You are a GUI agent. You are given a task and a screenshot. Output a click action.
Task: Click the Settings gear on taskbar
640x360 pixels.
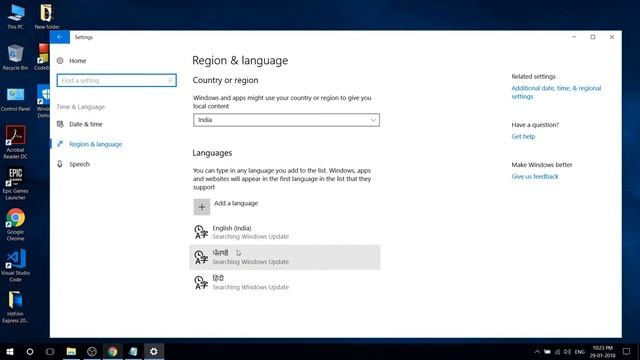[x=154, y=351]
